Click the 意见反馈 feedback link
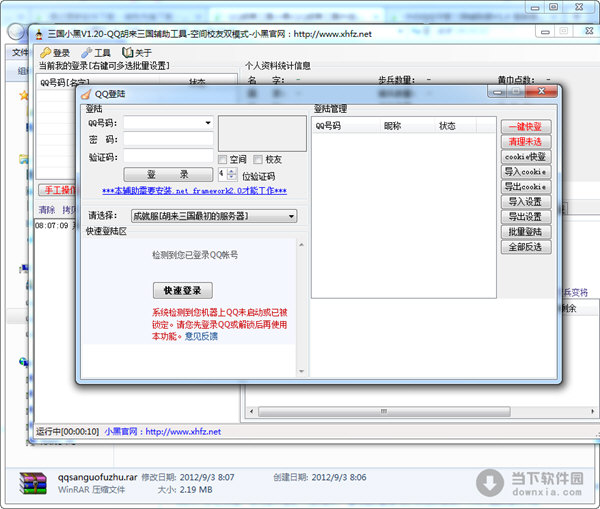This screenshot has width=600, height=509. pyautogui.click(x=201, y=336)
